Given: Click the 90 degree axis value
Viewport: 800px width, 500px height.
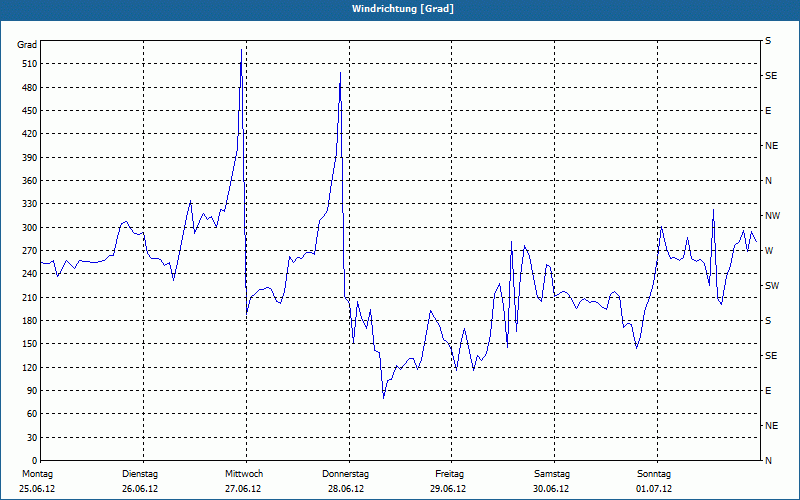Looking at the screenshot, I should tap(32, 391).
